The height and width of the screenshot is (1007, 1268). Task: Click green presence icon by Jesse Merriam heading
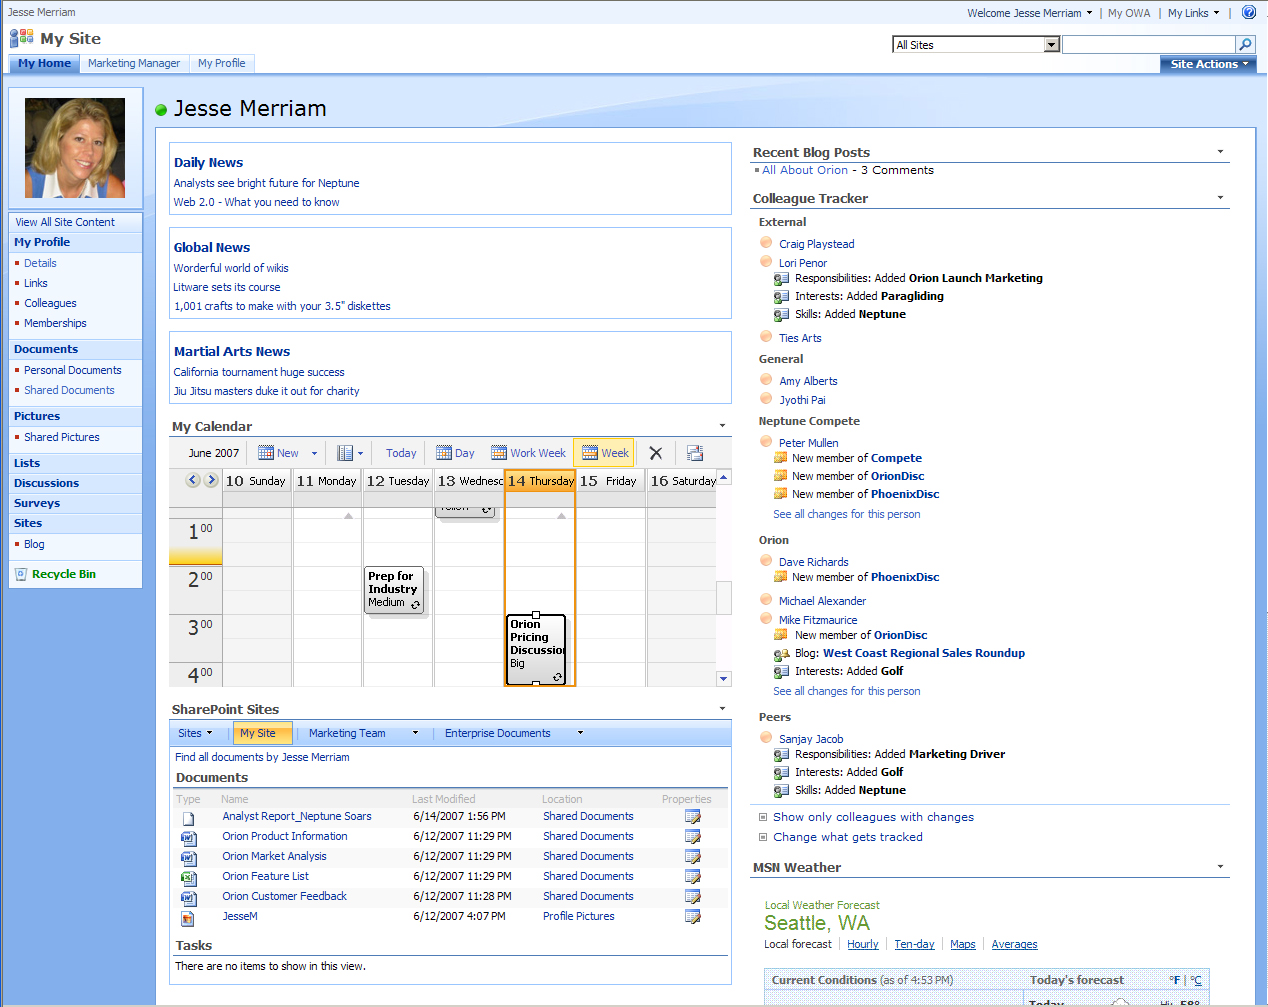[161, 110]
